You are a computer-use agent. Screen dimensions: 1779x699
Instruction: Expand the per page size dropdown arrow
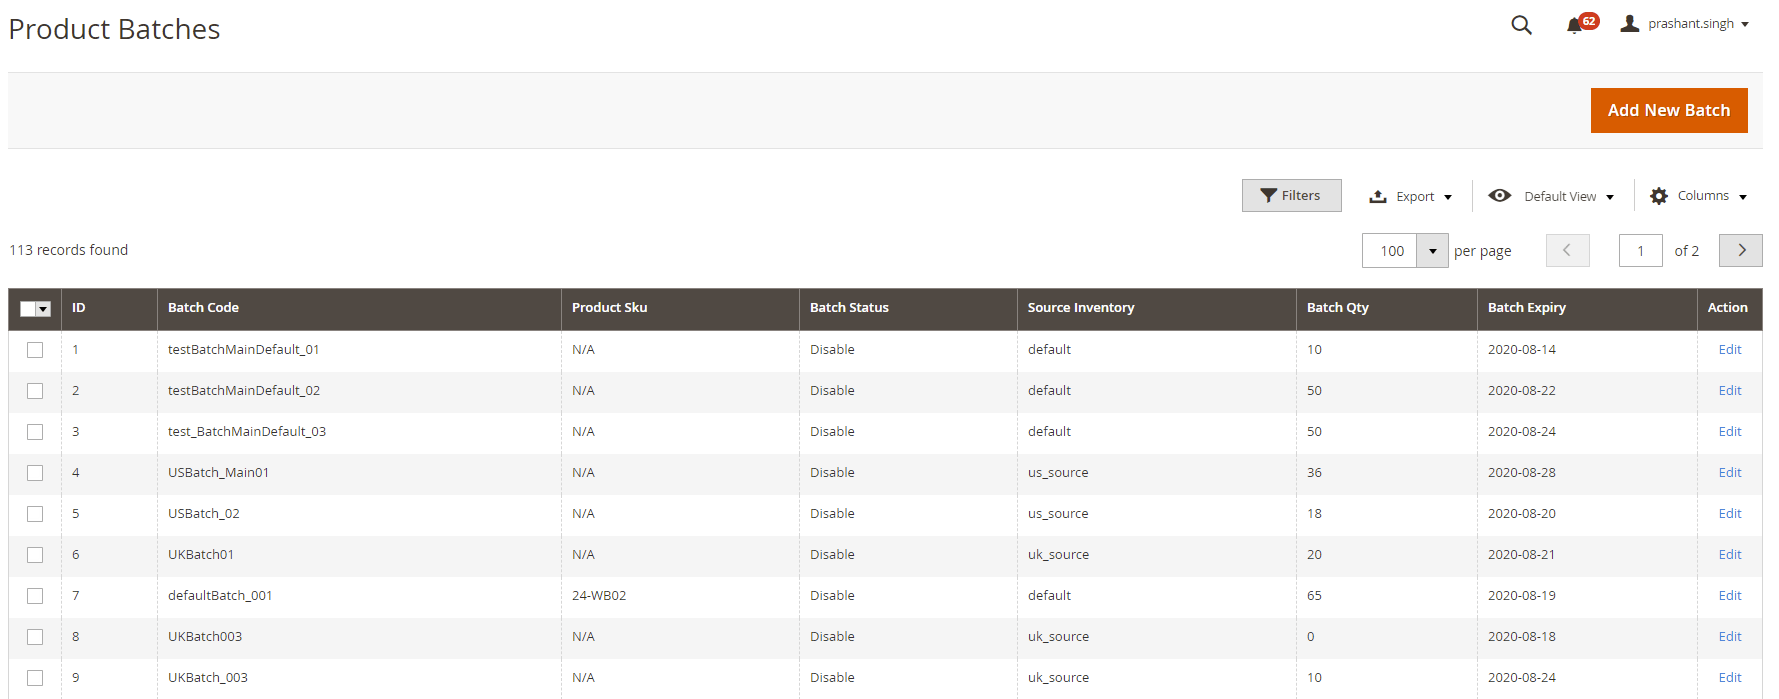(x=1432, y=251)
